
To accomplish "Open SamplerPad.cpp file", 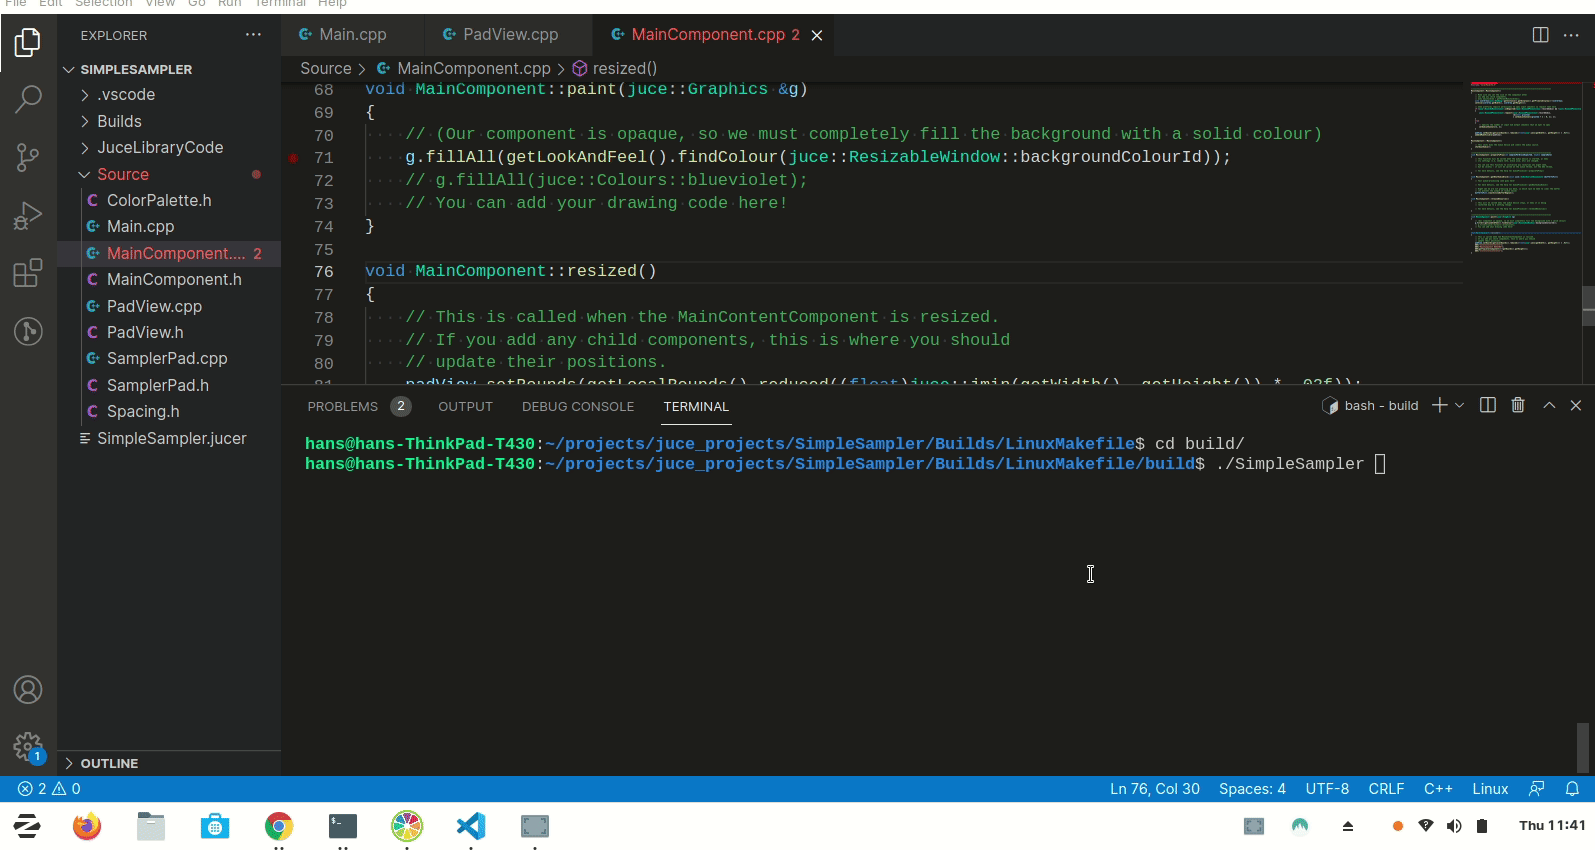I will (167, 358).
